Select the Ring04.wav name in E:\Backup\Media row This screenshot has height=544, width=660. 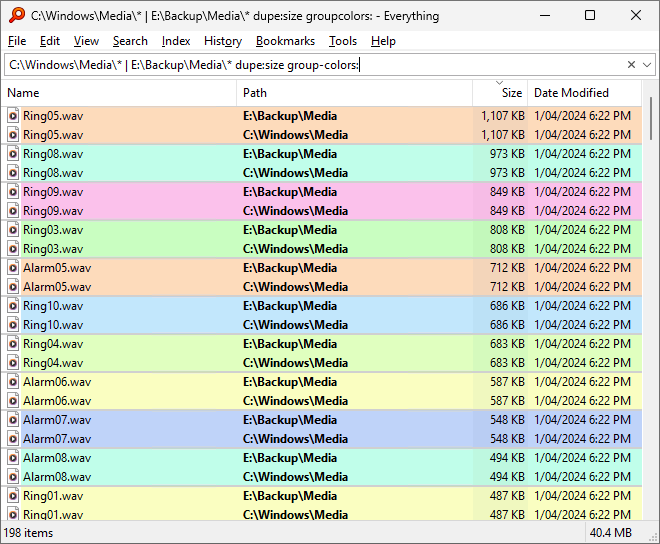click(53, 344)
